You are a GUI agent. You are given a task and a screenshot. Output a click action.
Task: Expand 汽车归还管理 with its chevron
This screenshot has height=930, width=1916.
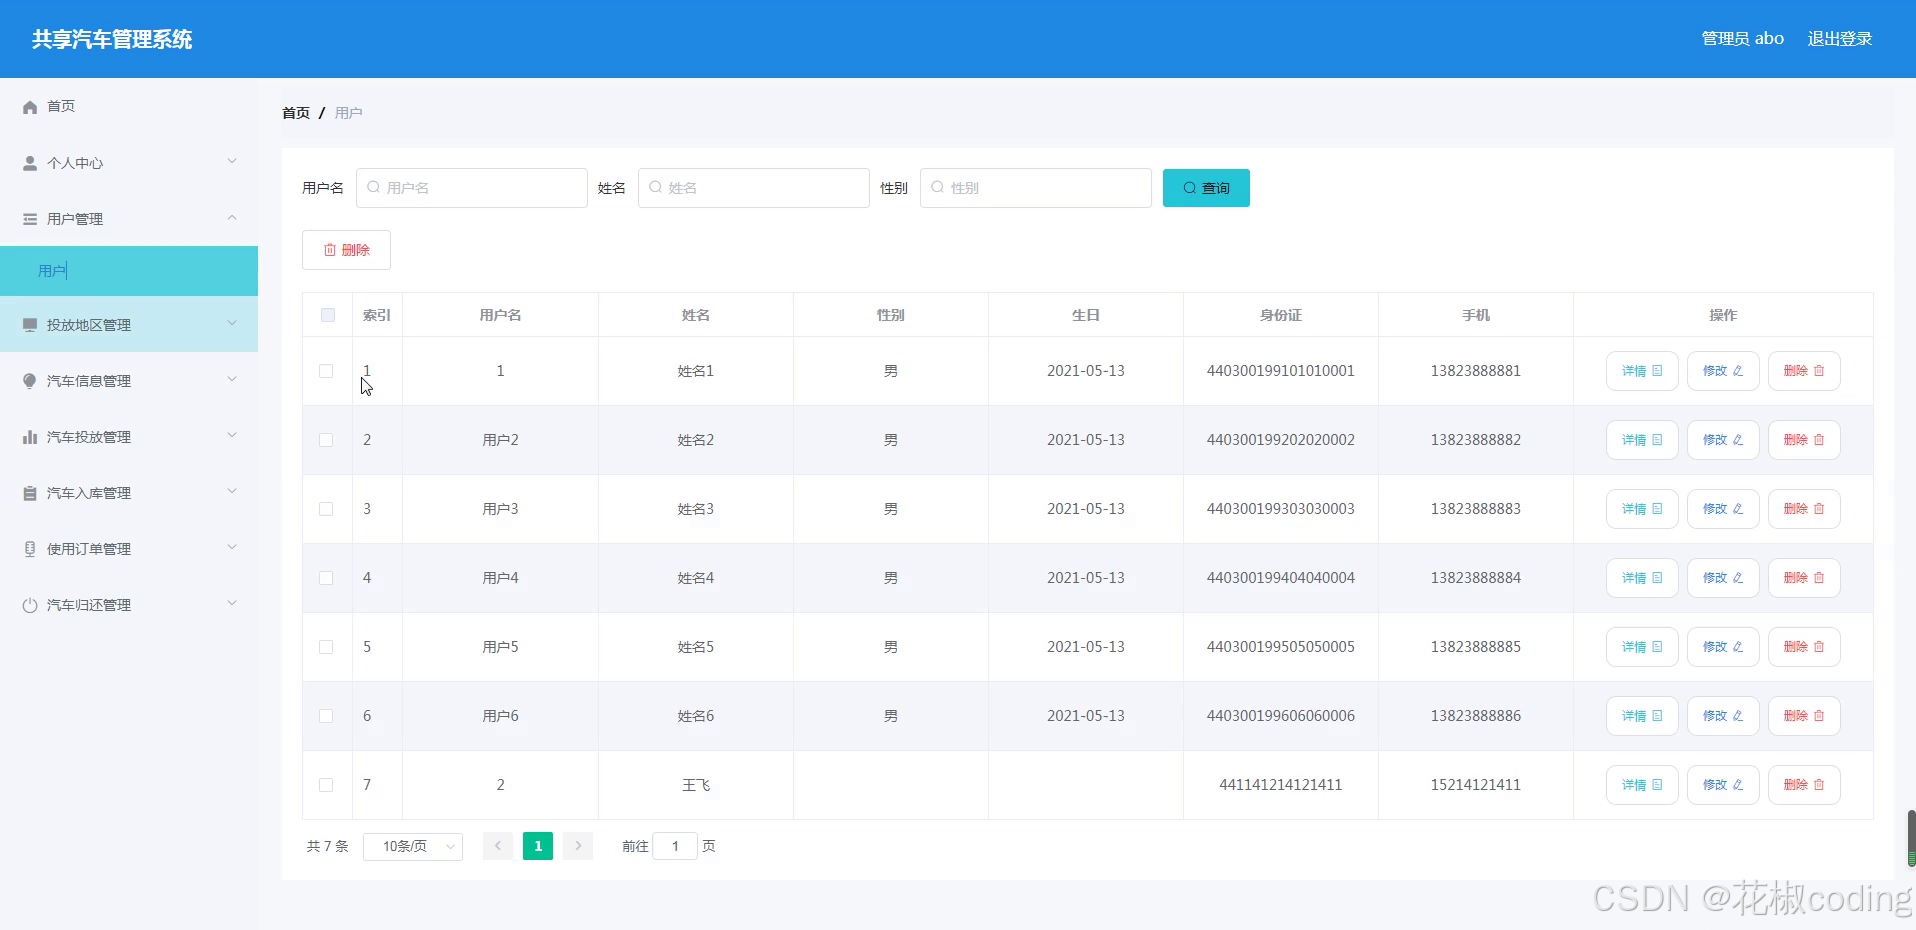[x=232, y=603]
